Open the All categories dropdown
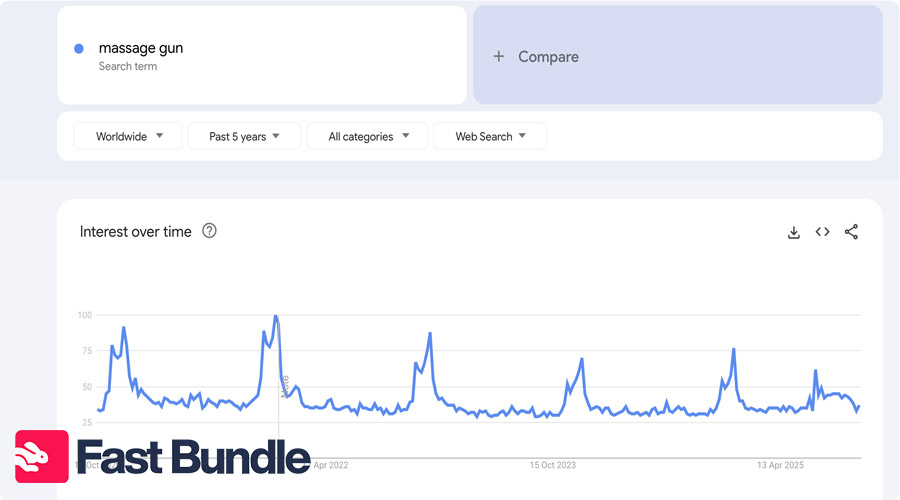Screen dimensions: 900x500 tap(367, 136)
